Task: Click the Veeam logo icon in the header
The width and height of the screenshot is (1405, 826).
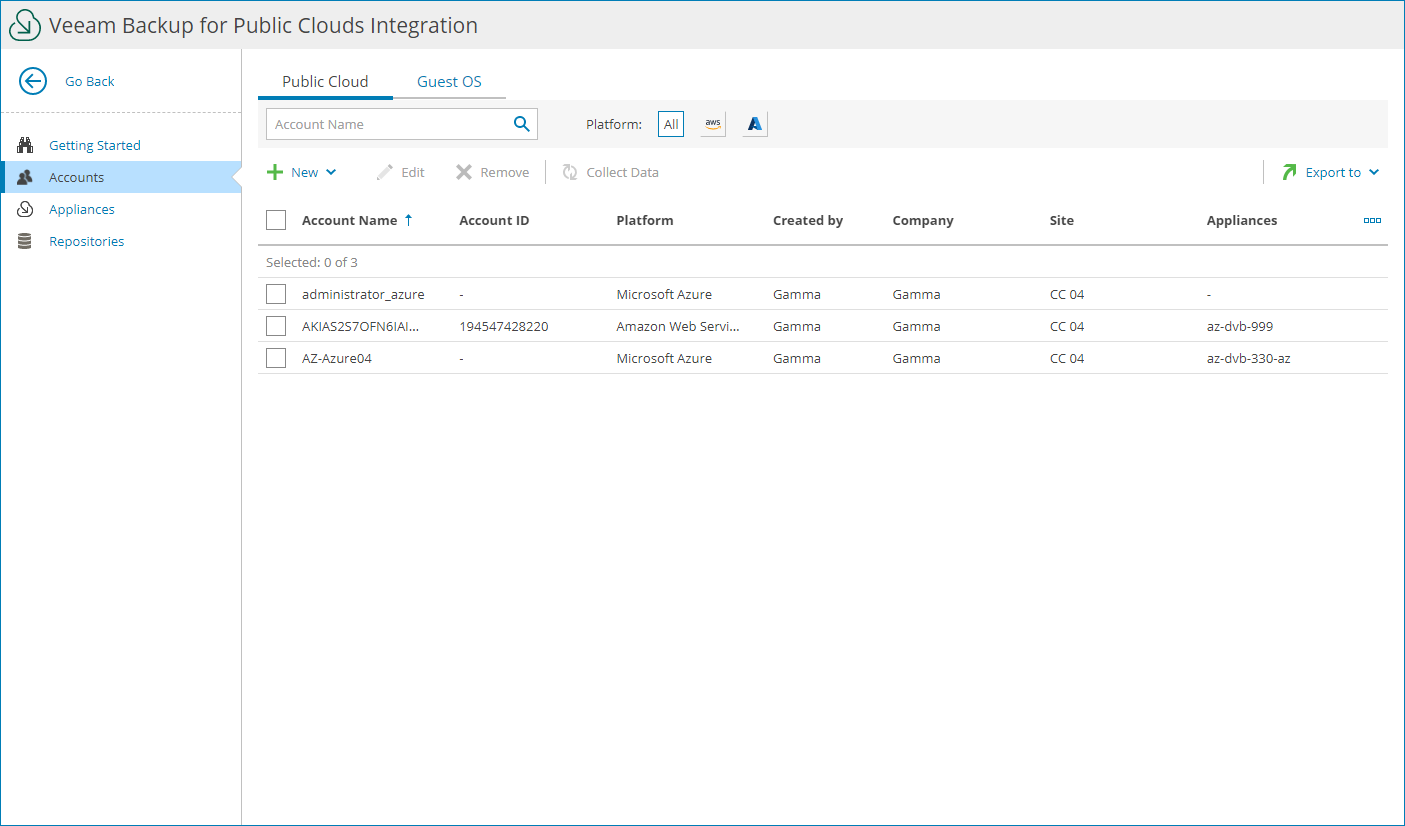Action: pyautogui.click(x=25, y=26)
